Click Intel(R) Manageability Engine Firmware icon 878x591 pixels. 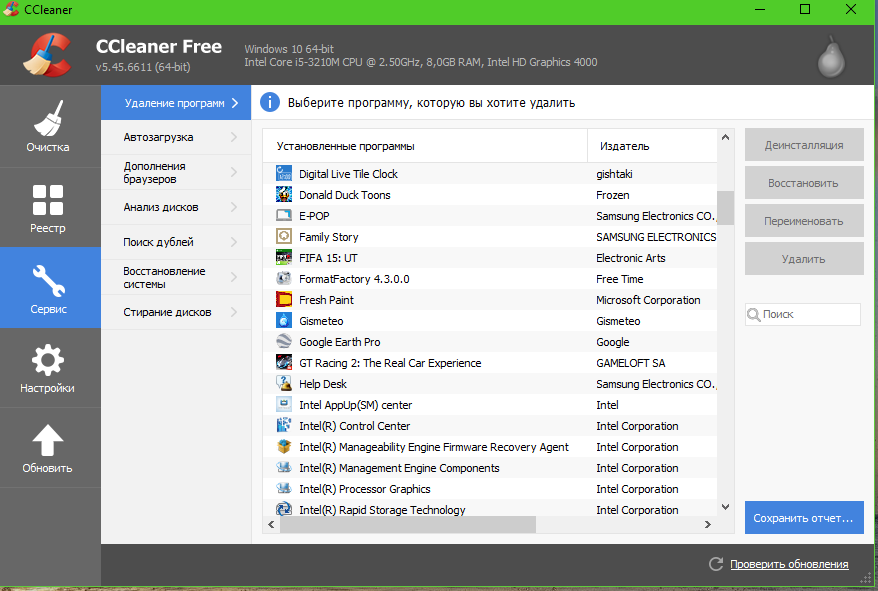point(284,446)
